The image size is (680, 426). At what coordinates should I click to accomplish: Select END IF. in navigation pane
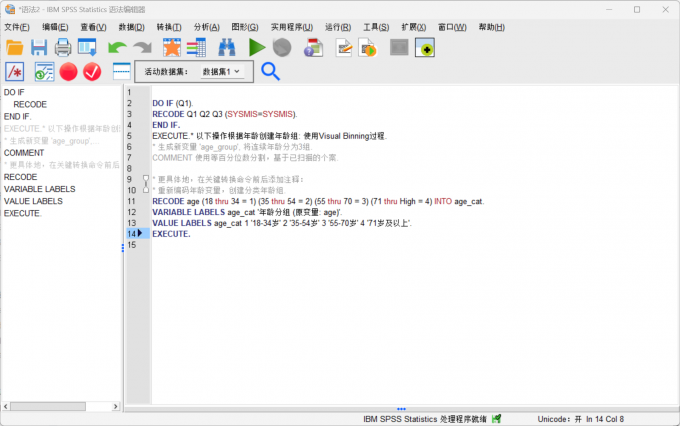18,117
